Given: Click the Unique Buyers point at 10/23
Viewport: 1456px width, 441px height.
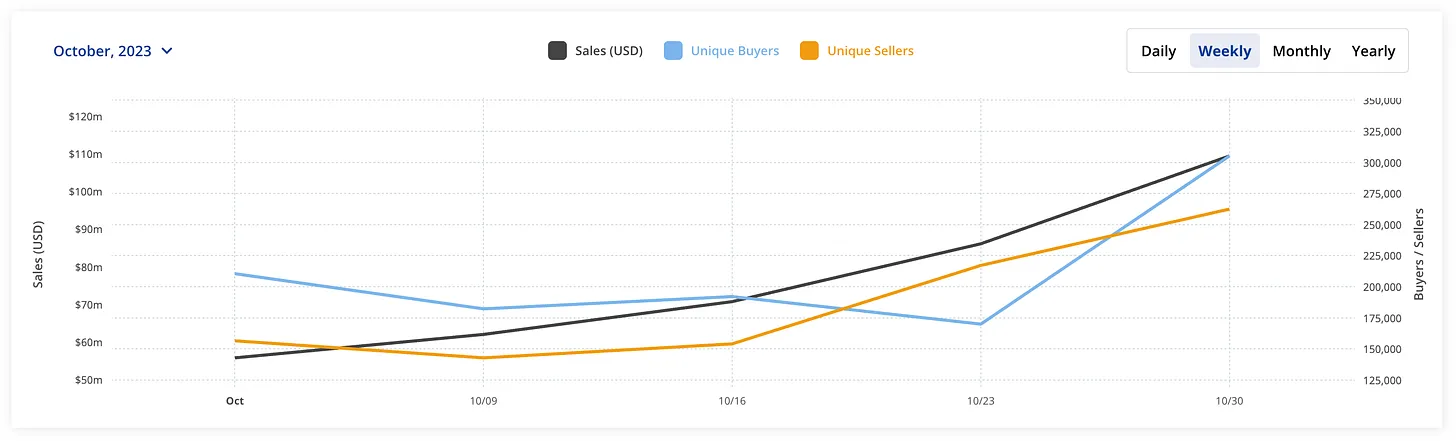Looking at the screenshot, I should (x=980, y=324).
